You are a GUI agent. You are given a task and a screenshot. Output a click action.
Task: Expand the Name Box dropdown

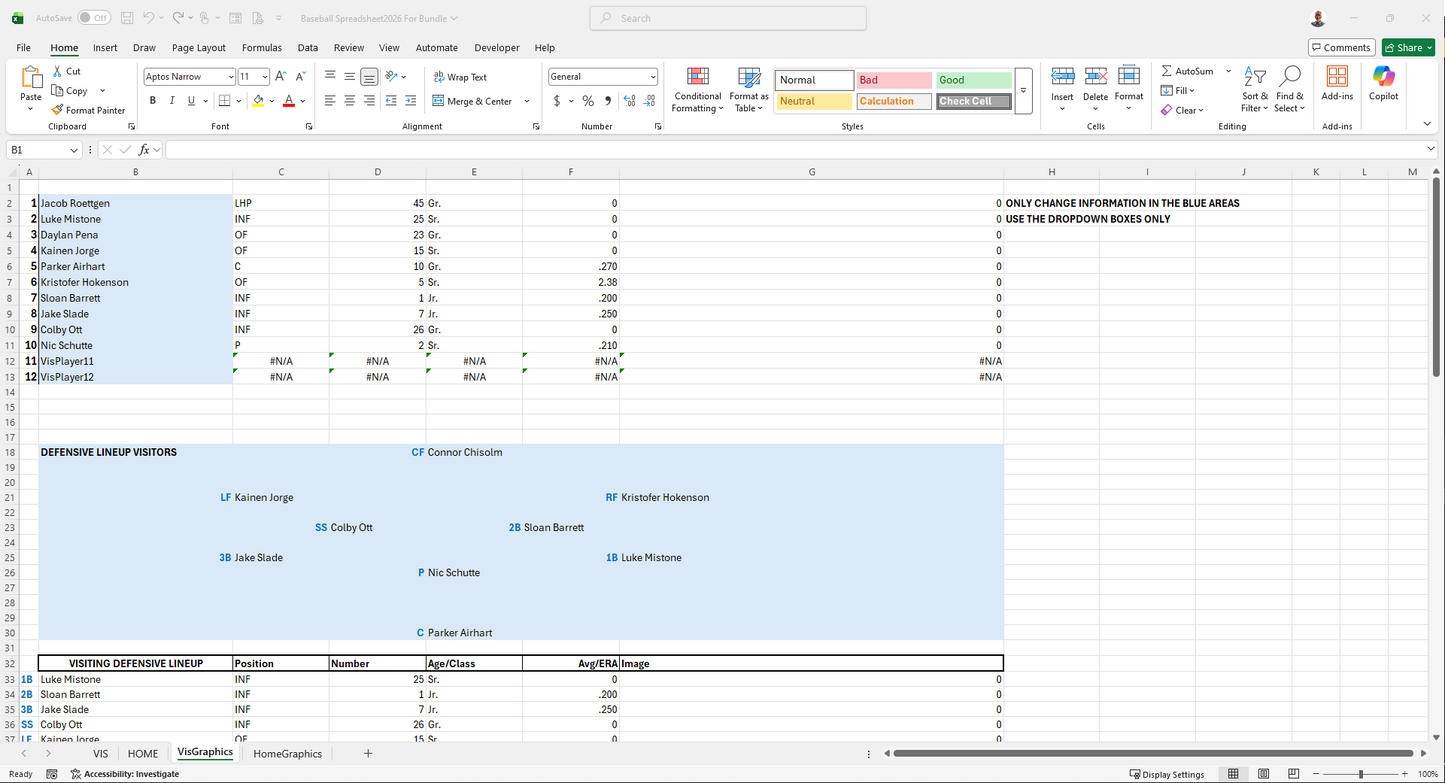pos(74,149)
